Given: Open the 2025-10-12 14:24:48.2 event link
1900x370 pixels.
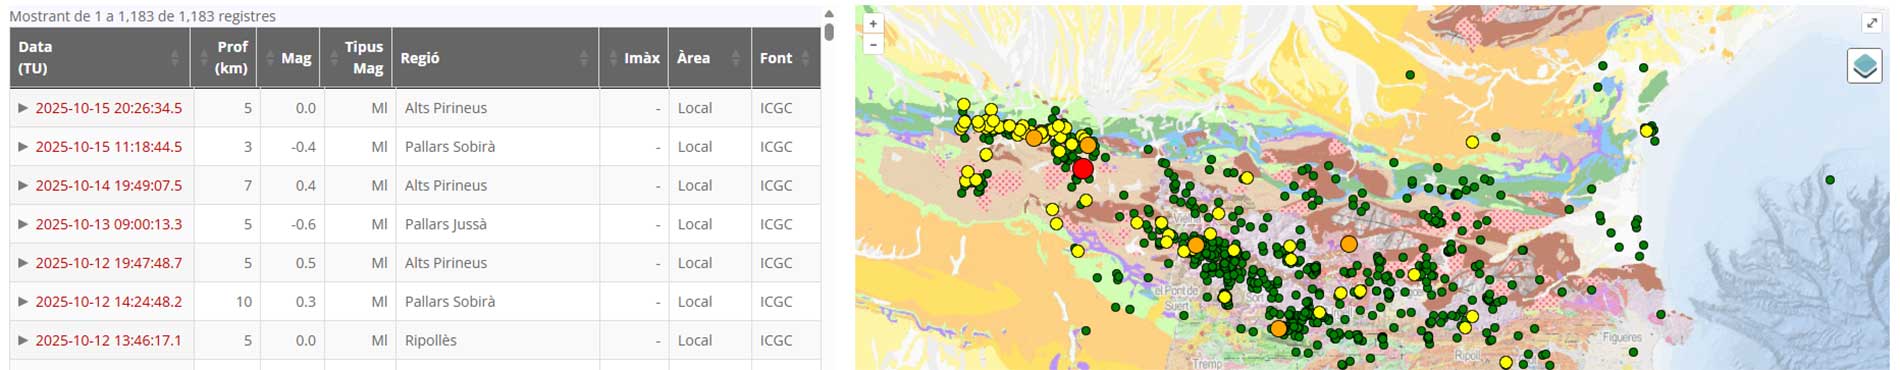Looking at the screenshot, I should pyautogui.click(x=109, y=302).
